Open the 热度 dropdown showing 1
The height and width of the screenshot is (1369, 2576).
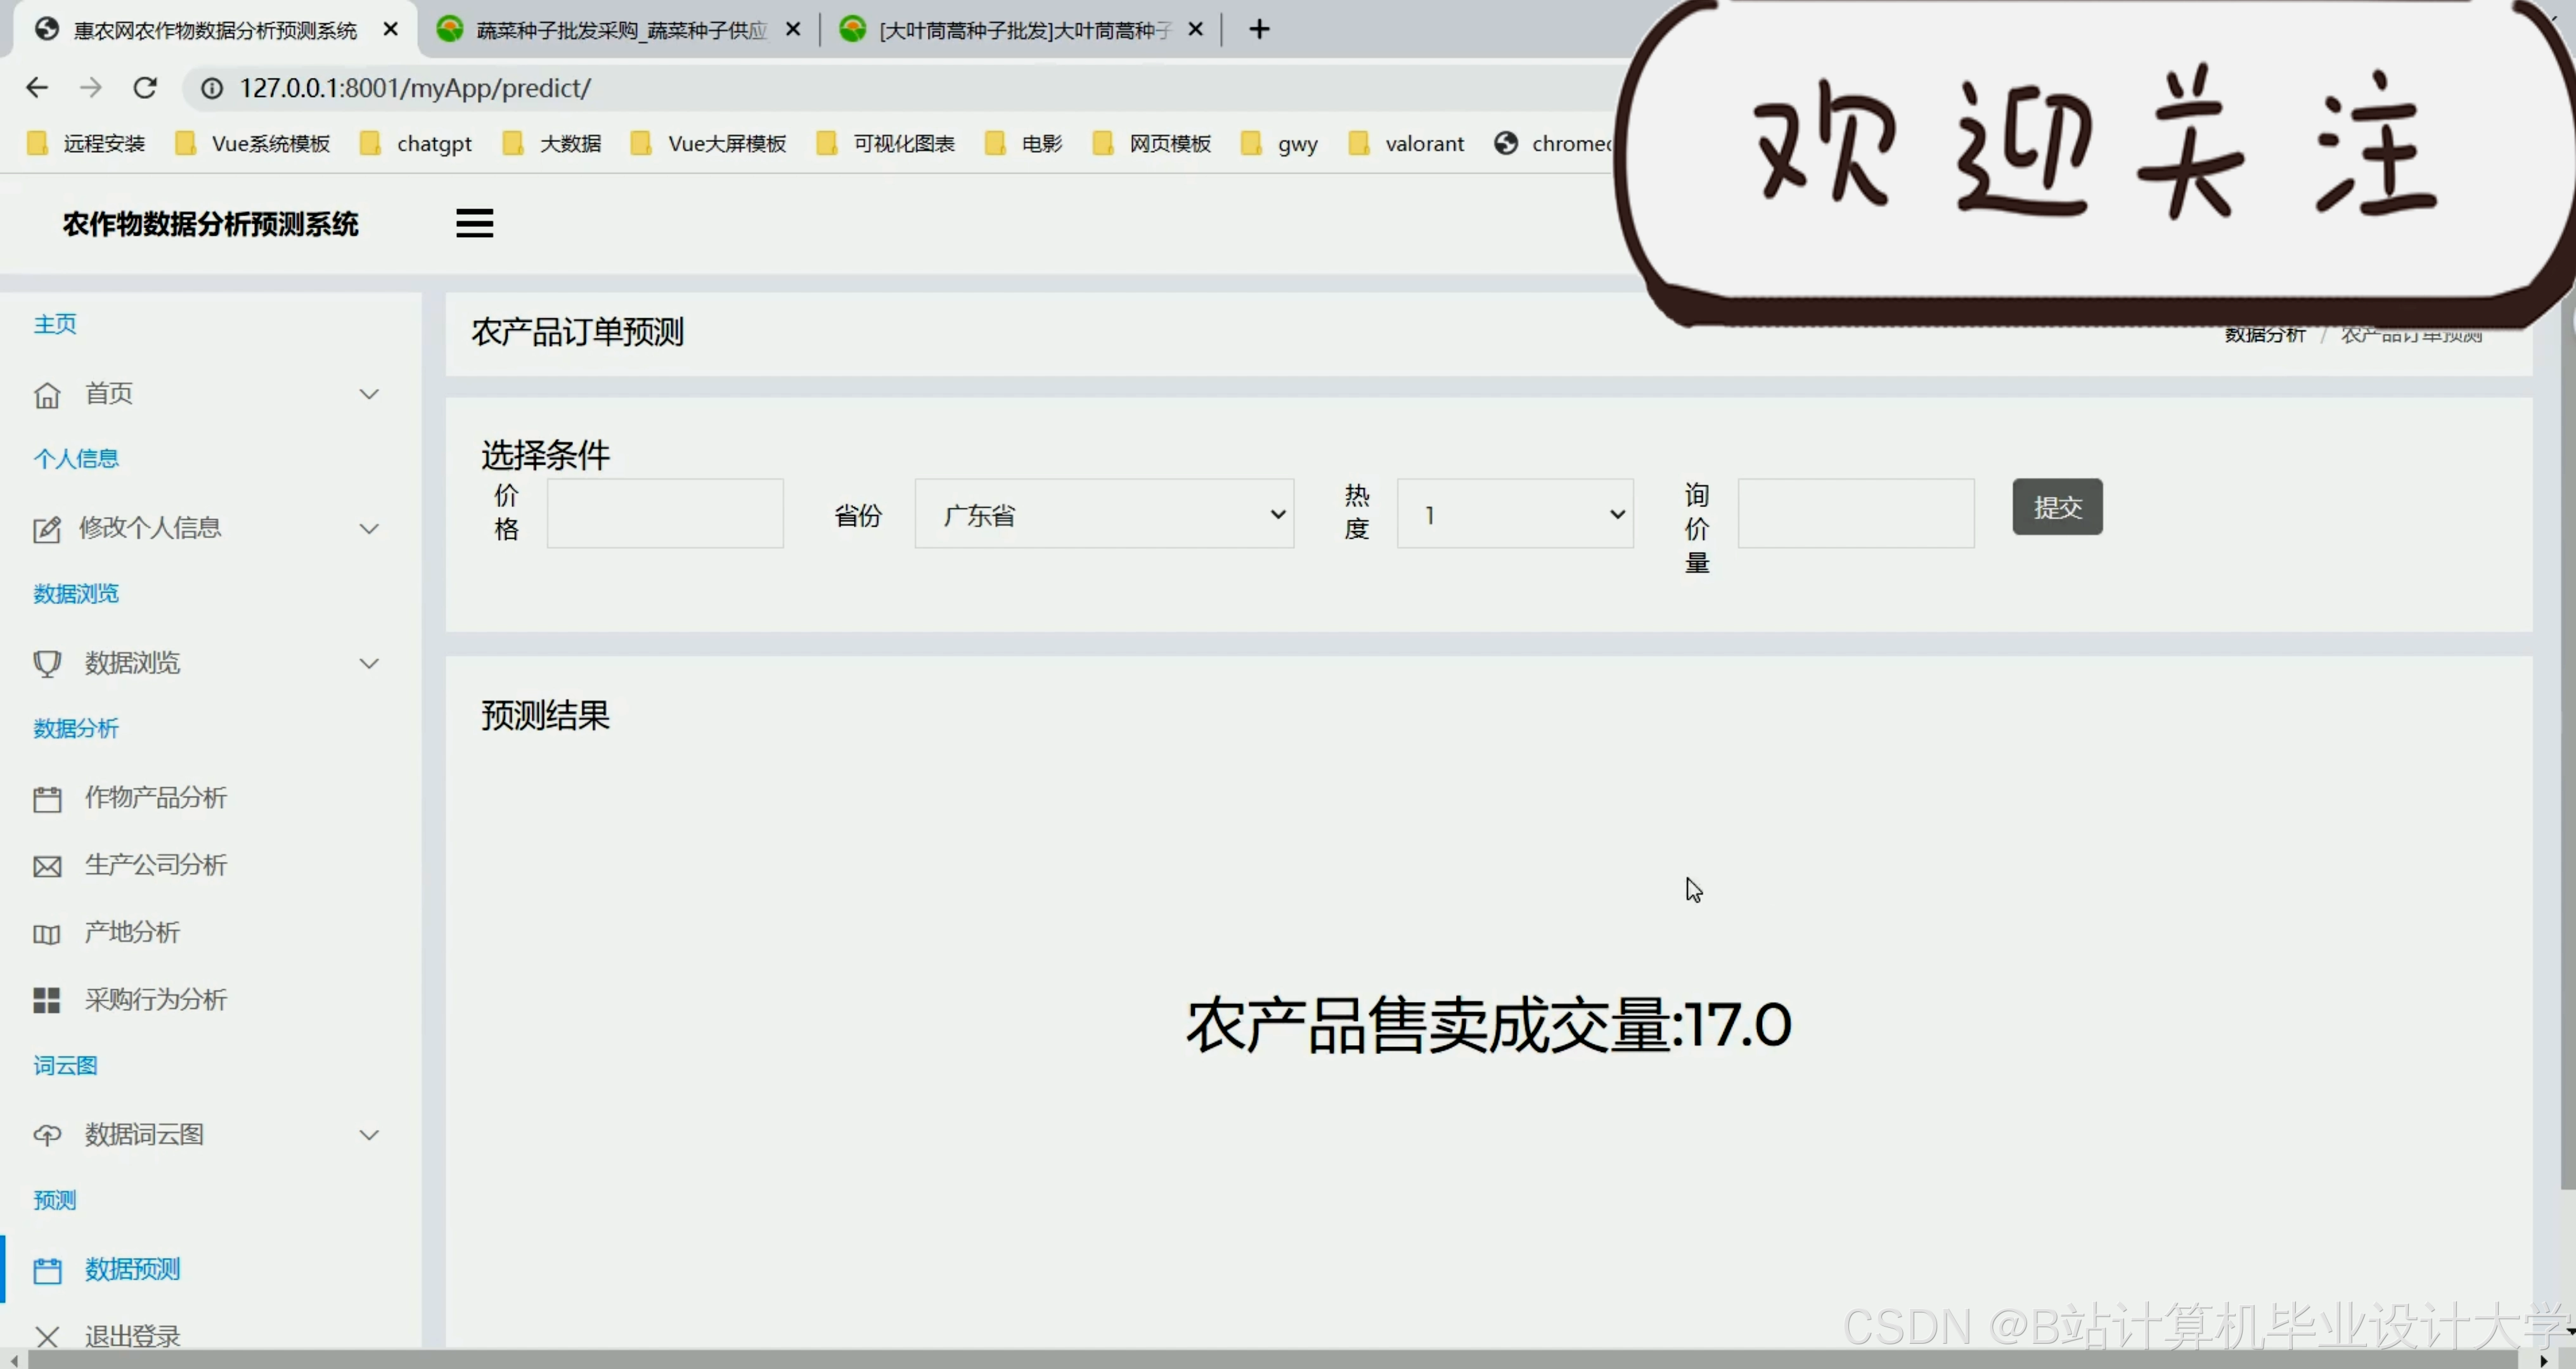click(1514, 514)
